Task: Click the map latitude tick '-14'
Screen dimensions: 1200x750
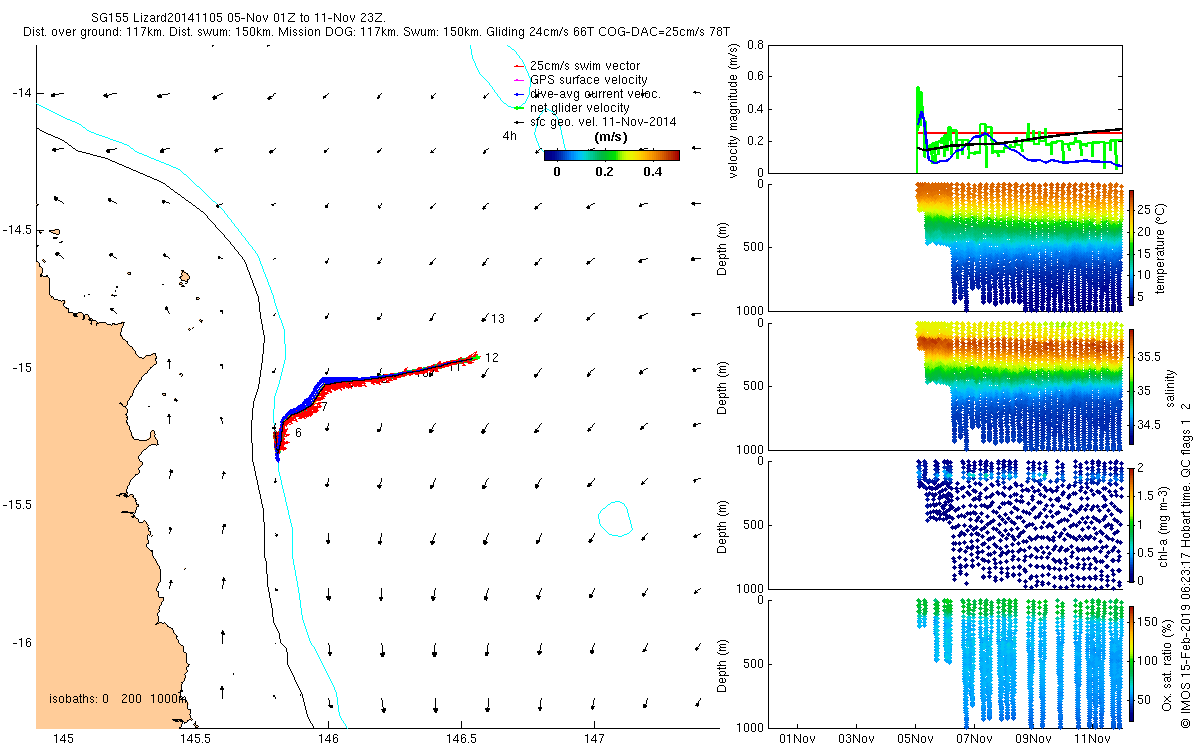Action: (22, 93)
